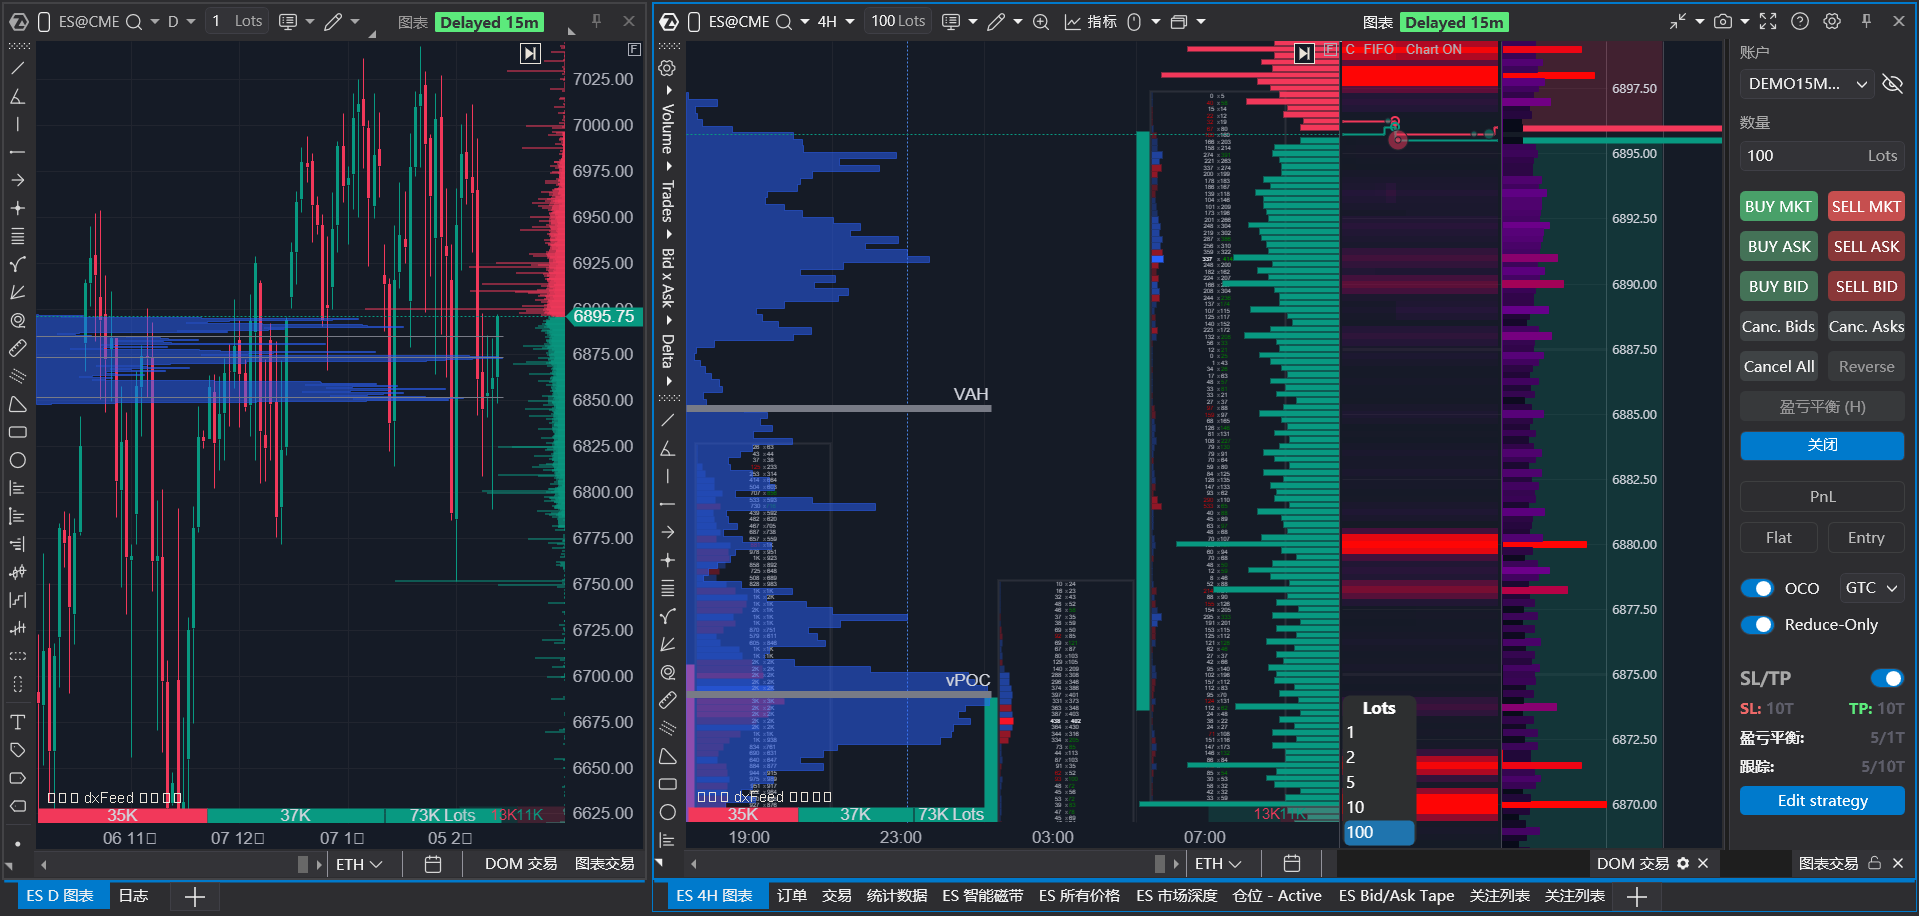Select the triangle shape tool in daily chart
Image resolution: width=1919 pixels, height=916 pixels.
17,404
